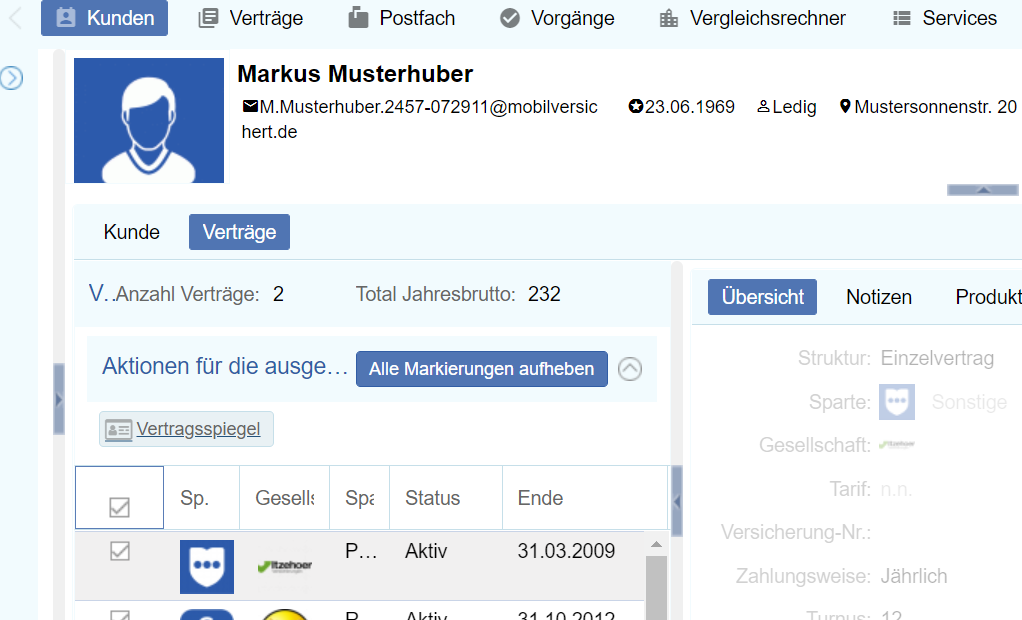Toggle the select-all checkbox in table header
This screenshot has width=1022, height=620.
point(119,507)
